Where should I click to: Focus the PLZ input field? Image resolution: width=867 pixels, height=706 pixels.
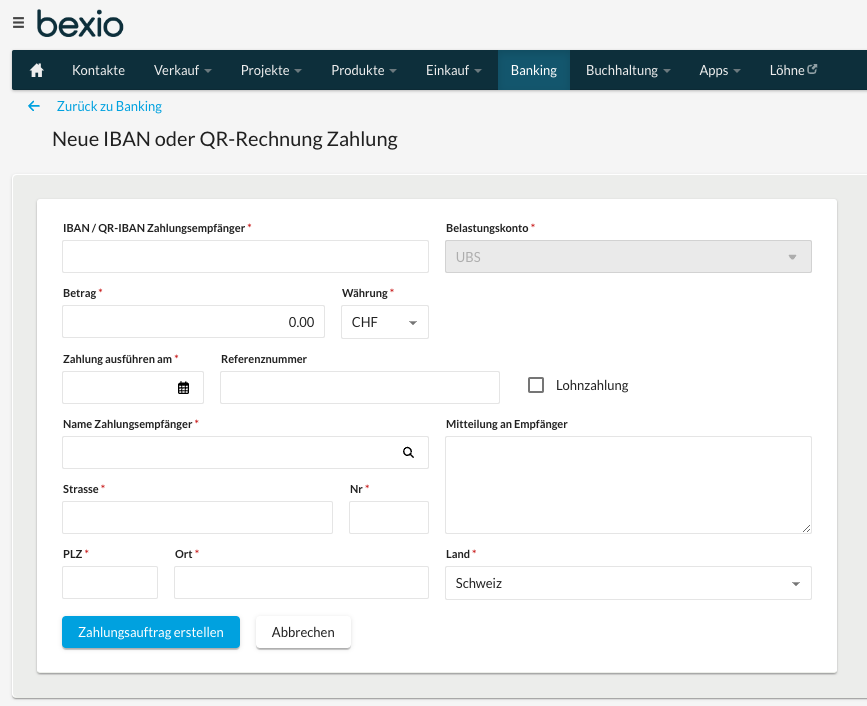coord(110,582)
